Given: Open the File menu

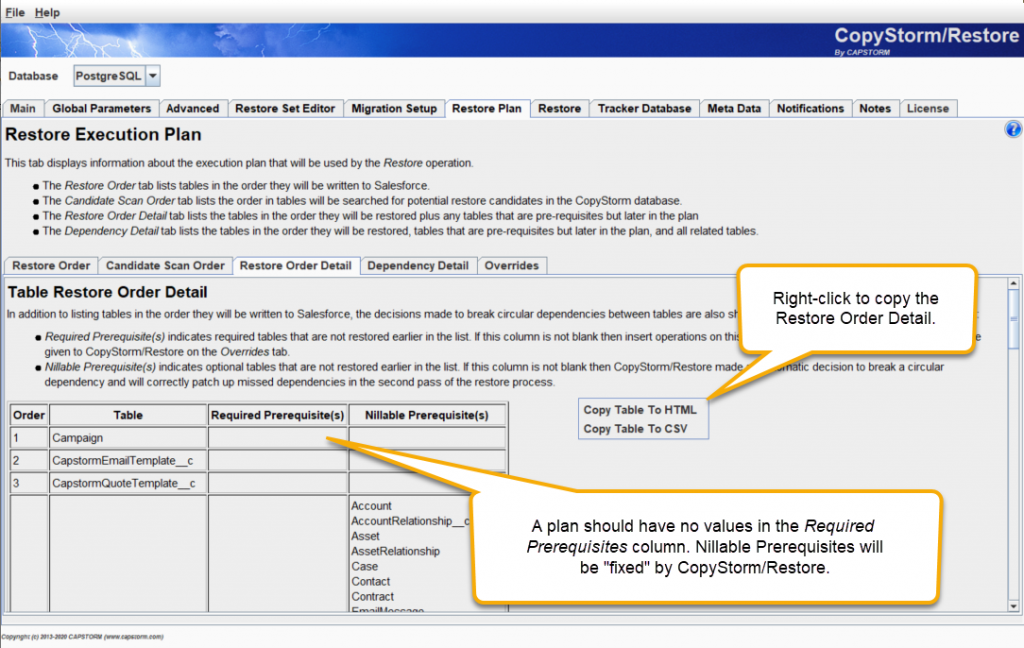Looking at the screenshot, I should 15,12.
